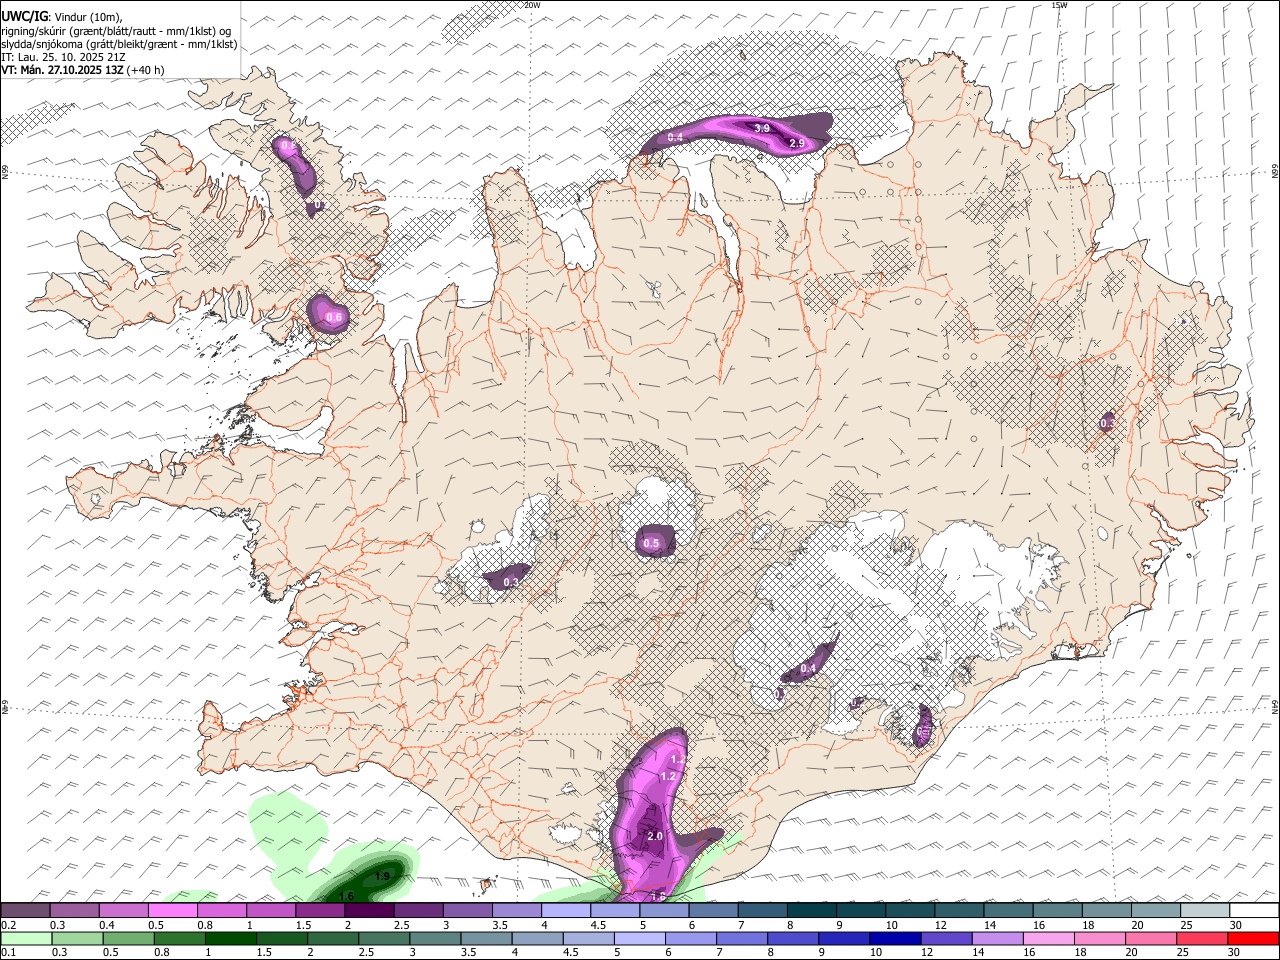Click the 'IT: Lau. 25. 10. 2025 21Z' line

tap(63, 58)
